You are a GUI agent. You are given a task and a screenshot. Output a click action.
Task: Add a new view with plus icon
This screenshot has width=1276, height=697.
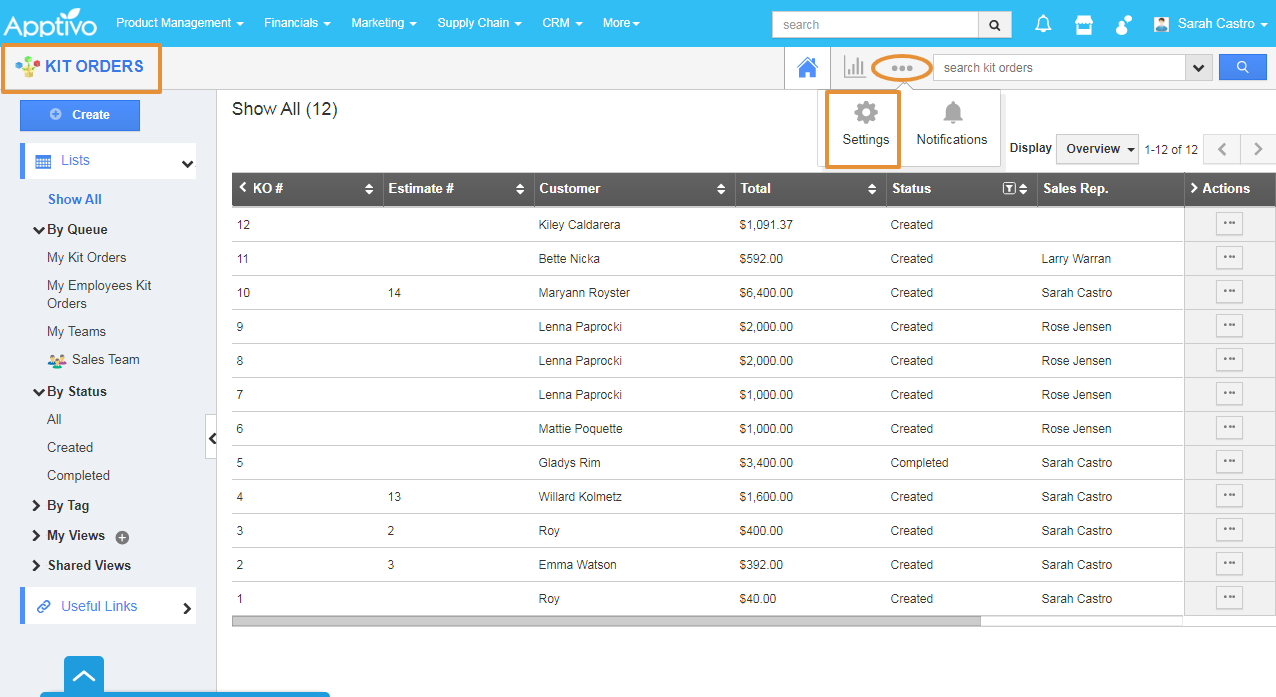pyautogui.click(x=122, y=537)
